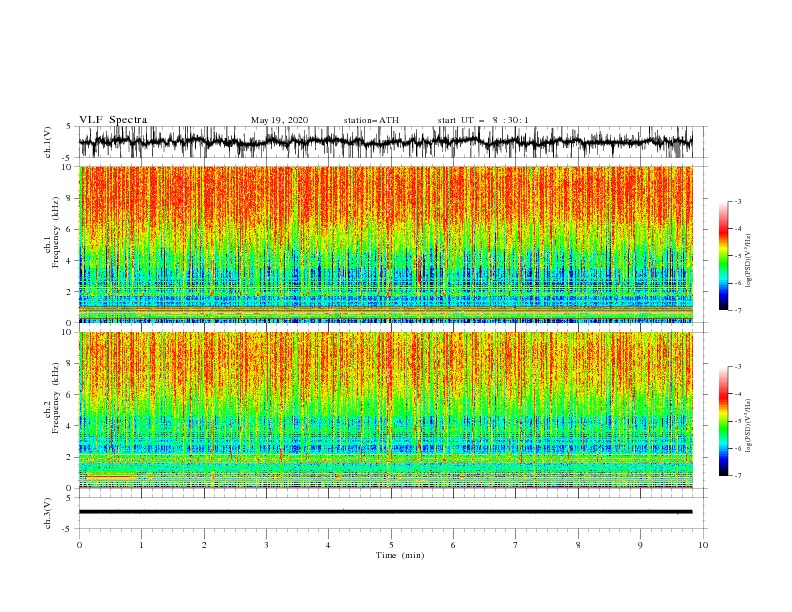The width and height of the screenshot is (792, 612).
Task: Click the 'ch.1(V)' waveform axis label
Action: pyautogui.click(x=48, y=142)
